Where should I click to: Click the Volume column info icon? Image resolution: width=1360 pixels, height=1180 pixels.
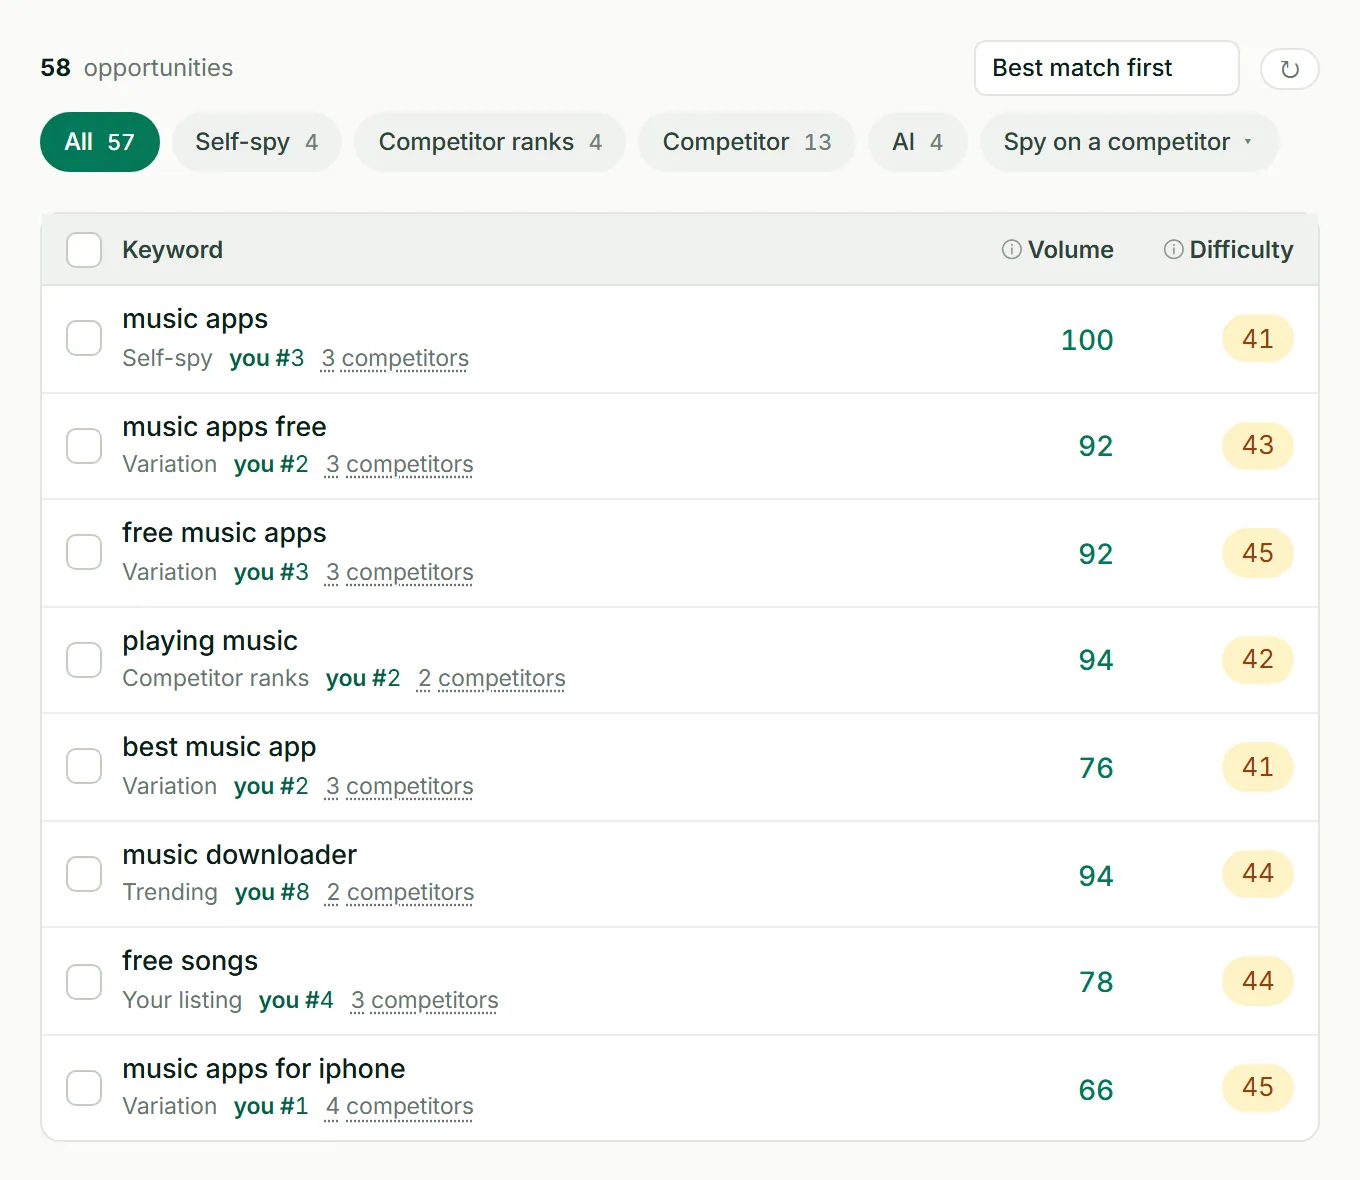point(1012,250)
